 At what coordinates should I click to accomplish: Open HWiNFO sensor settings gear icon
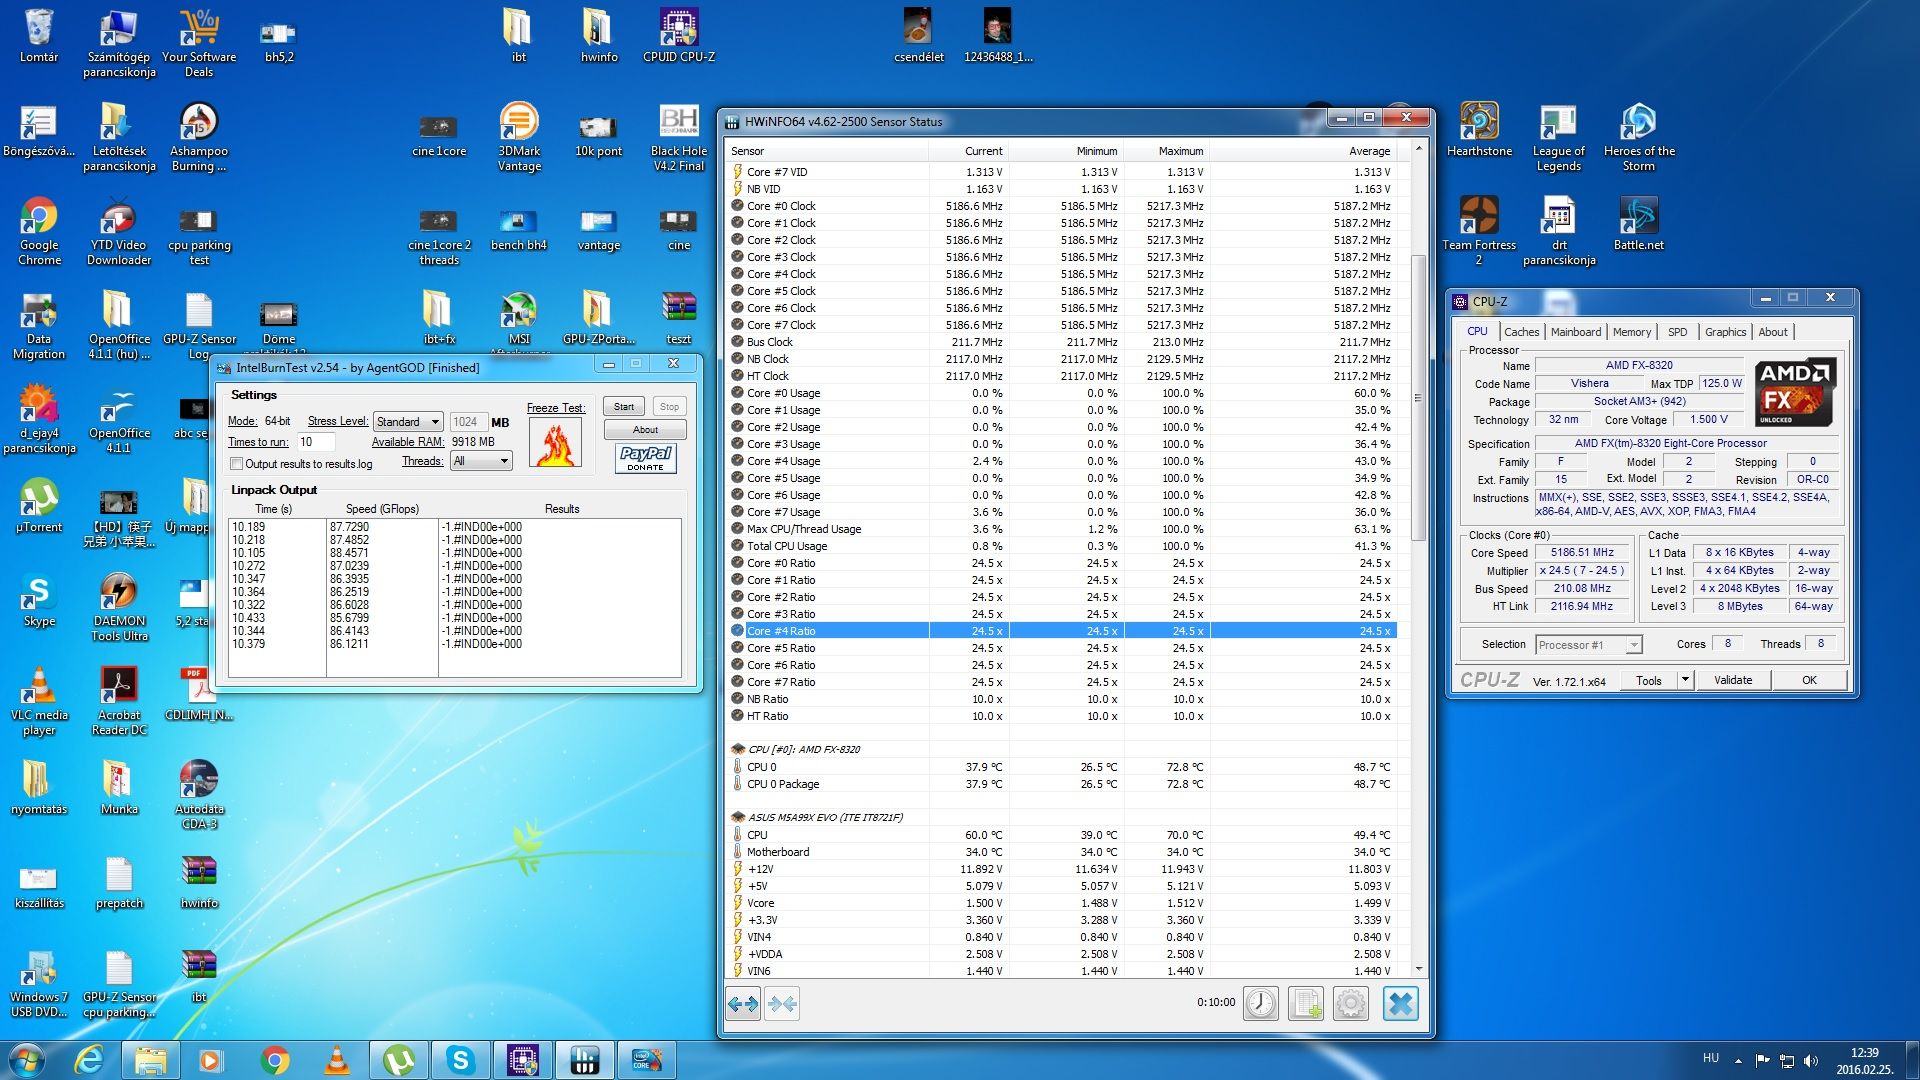1351,1003
